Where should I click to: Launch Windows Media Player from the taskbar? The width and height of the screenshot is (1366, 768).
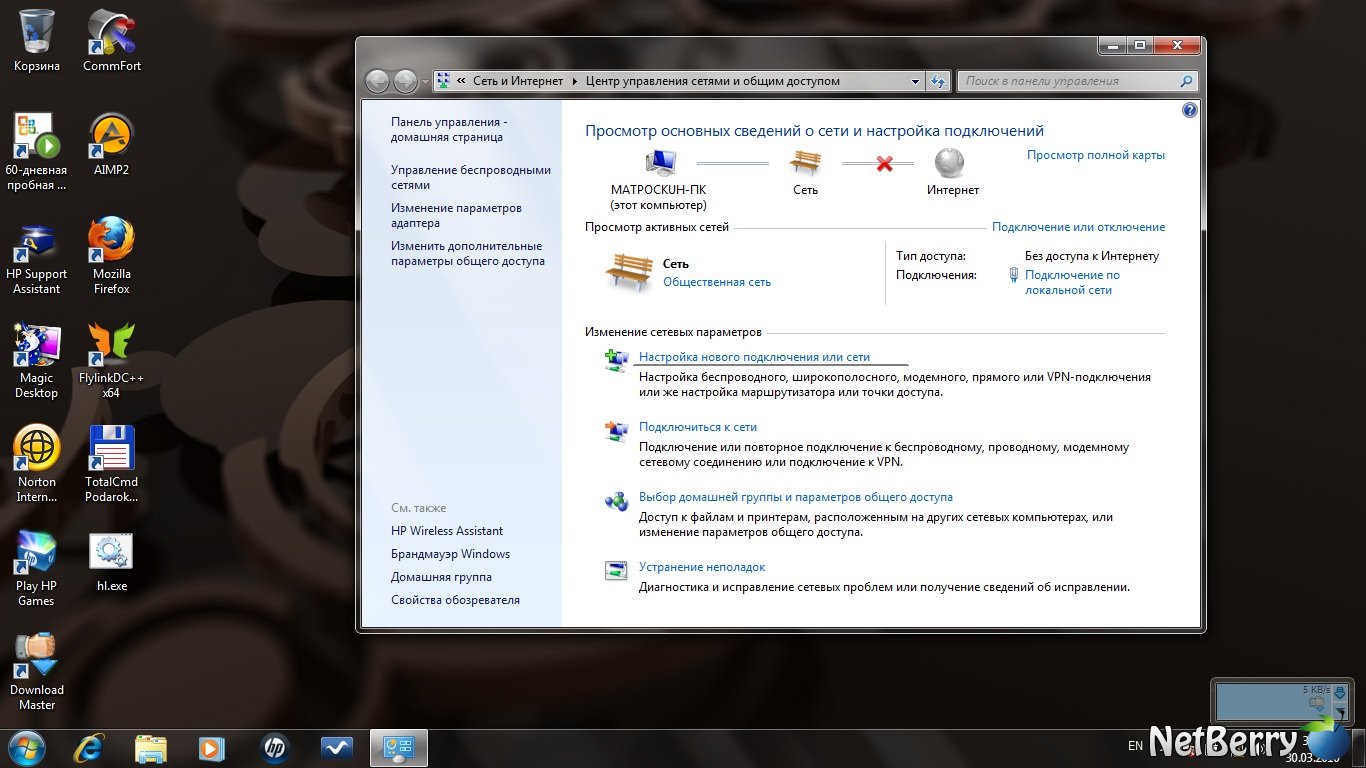point(211,747)
